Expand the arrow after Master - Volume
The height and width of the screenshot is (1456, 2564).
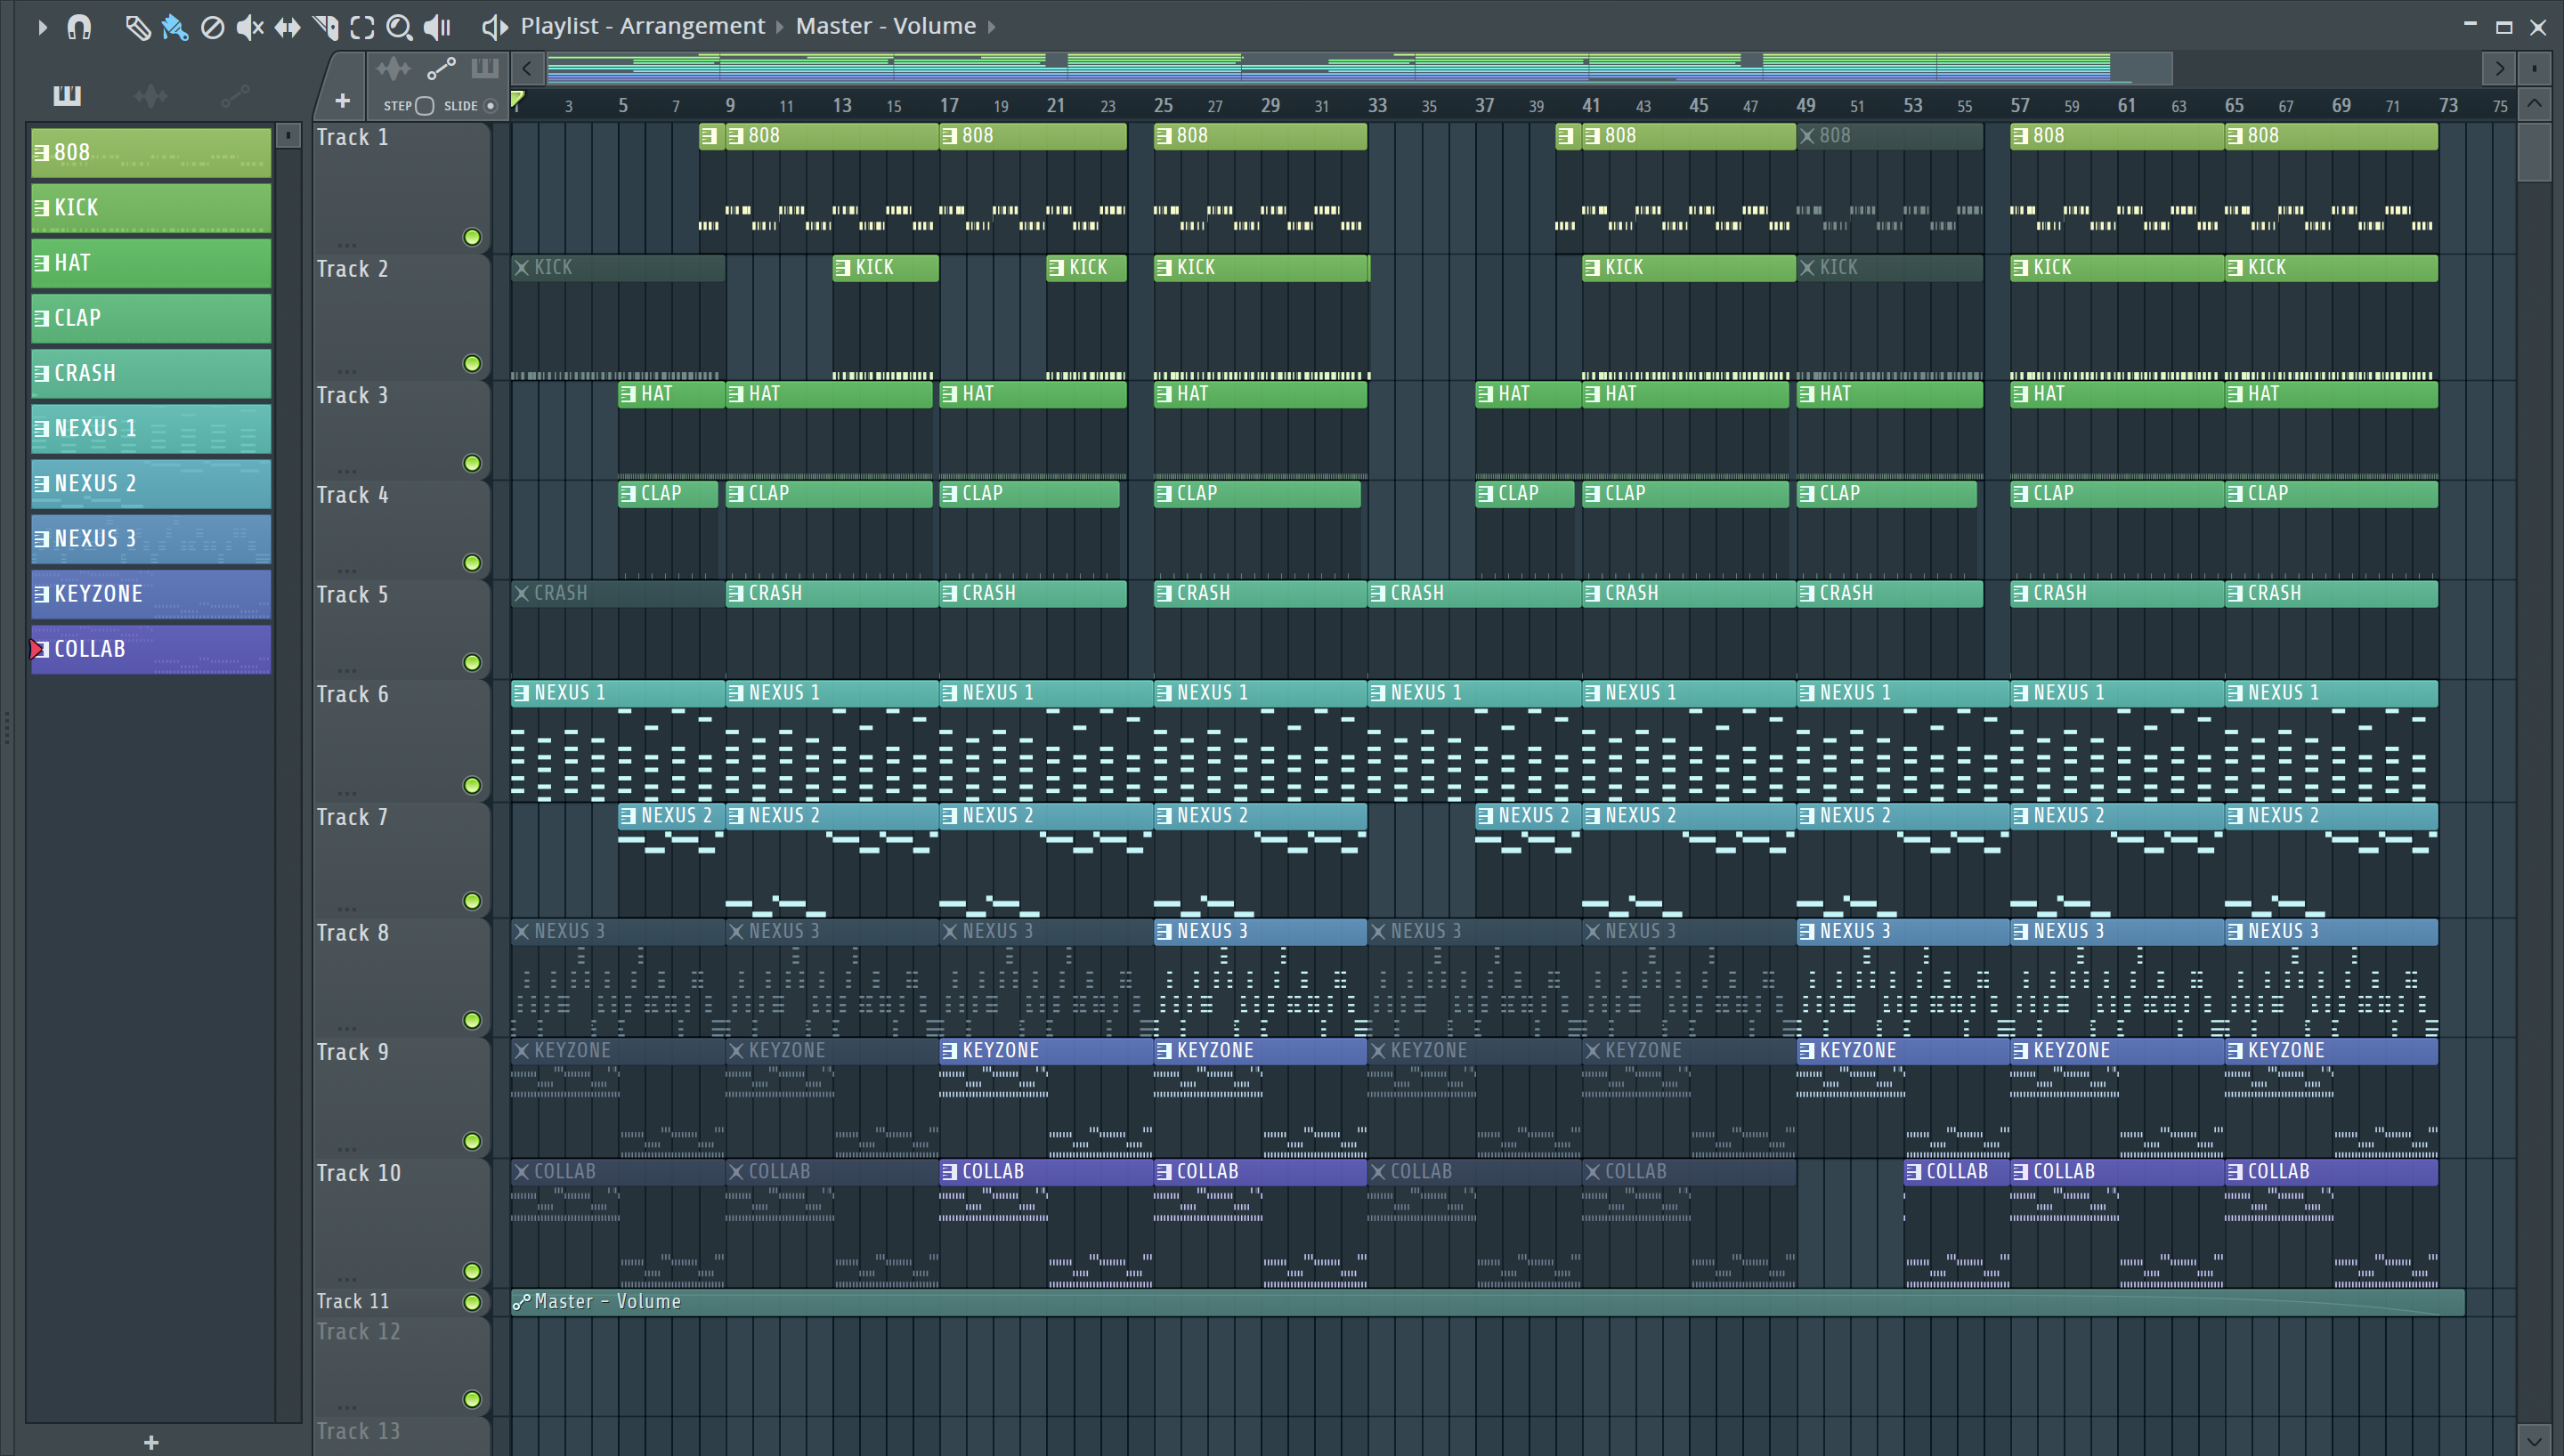pyautogui.click(x=991, y=27)
